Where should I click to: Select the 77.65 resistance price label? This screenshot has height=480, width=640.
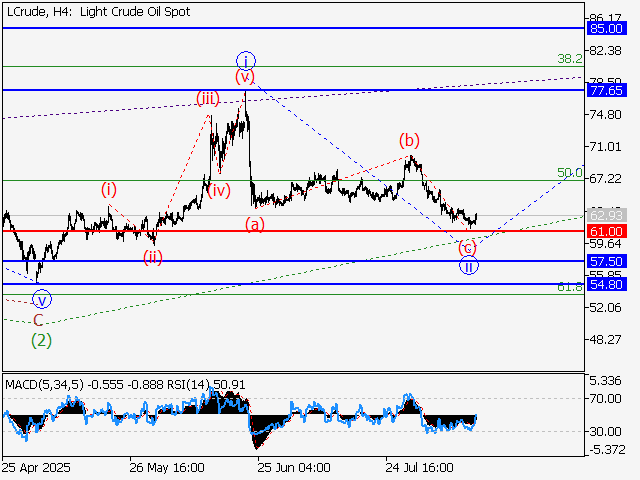coord(607,90)
